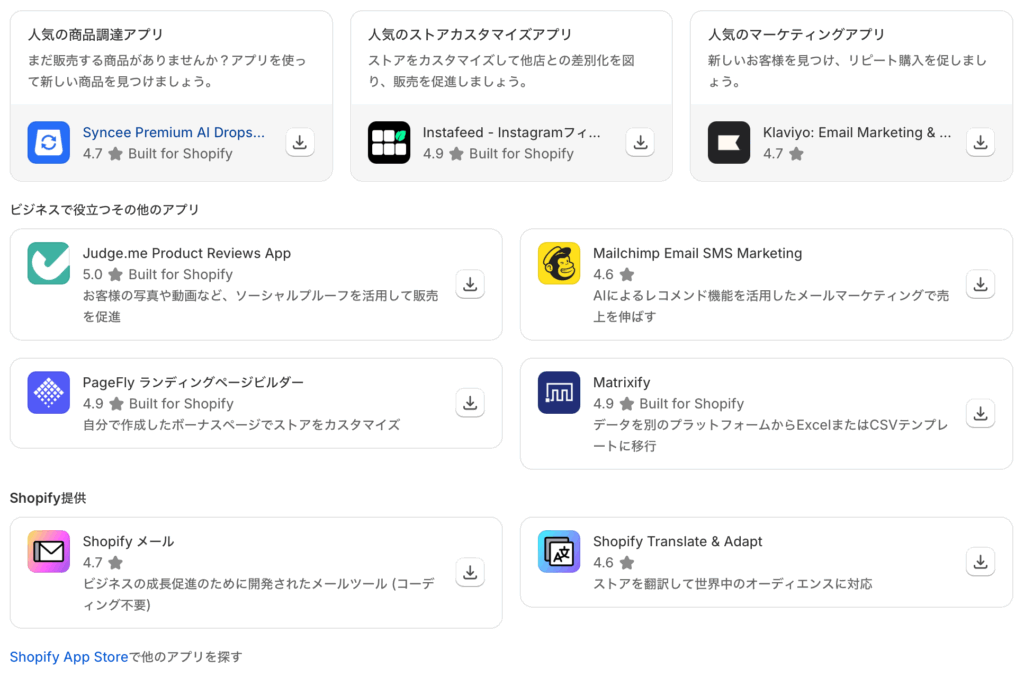Click the Judge.me checkmark app icon
Viewport: 1024px width, 676px height.
[x=48, y=263]
